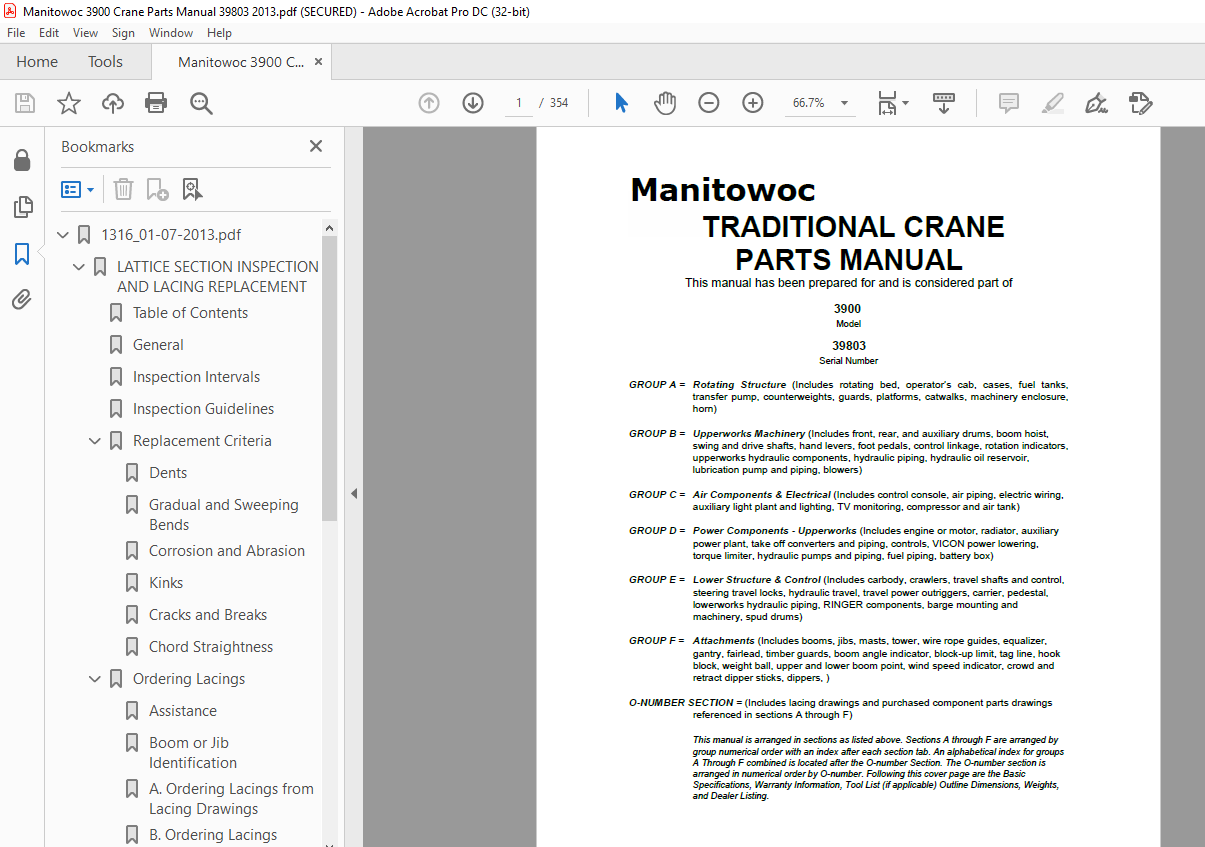This screenshot has width=1205, height=847.
Task: Switch to the Home tab
Action: (37, 62)
